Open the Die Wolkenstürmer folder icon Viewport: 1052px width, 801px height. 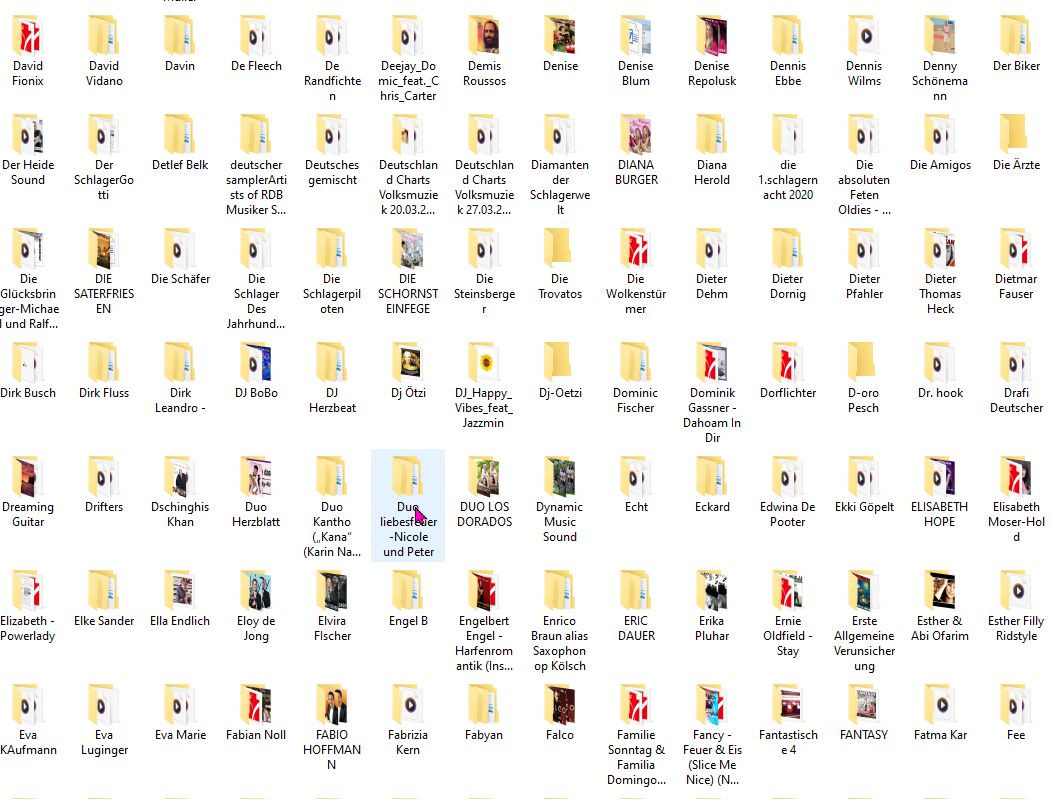click(636, 249)
